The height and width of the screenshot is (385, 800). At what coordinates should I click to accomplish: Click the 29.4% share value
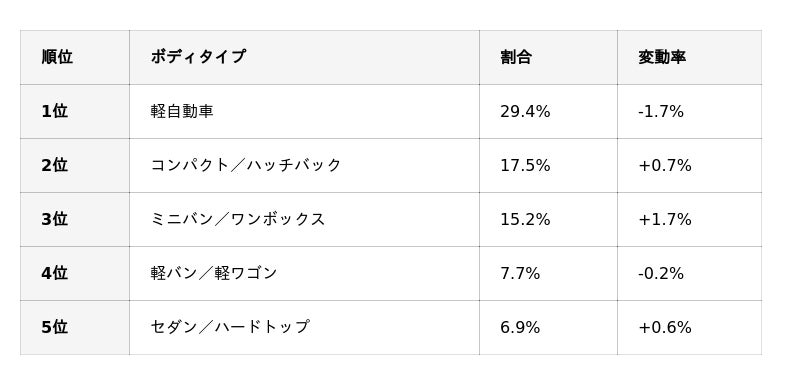pos(525,111)
